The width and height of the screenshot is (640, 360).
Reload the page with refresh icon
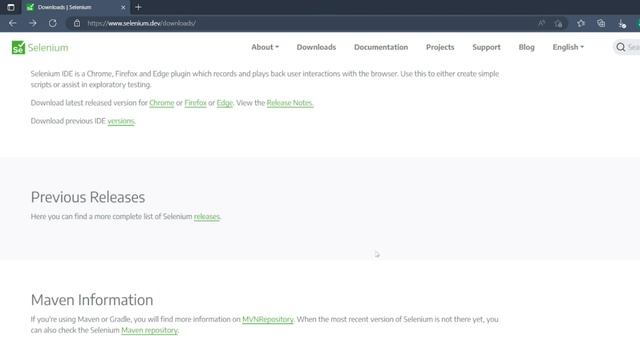[x=53, y=23]
